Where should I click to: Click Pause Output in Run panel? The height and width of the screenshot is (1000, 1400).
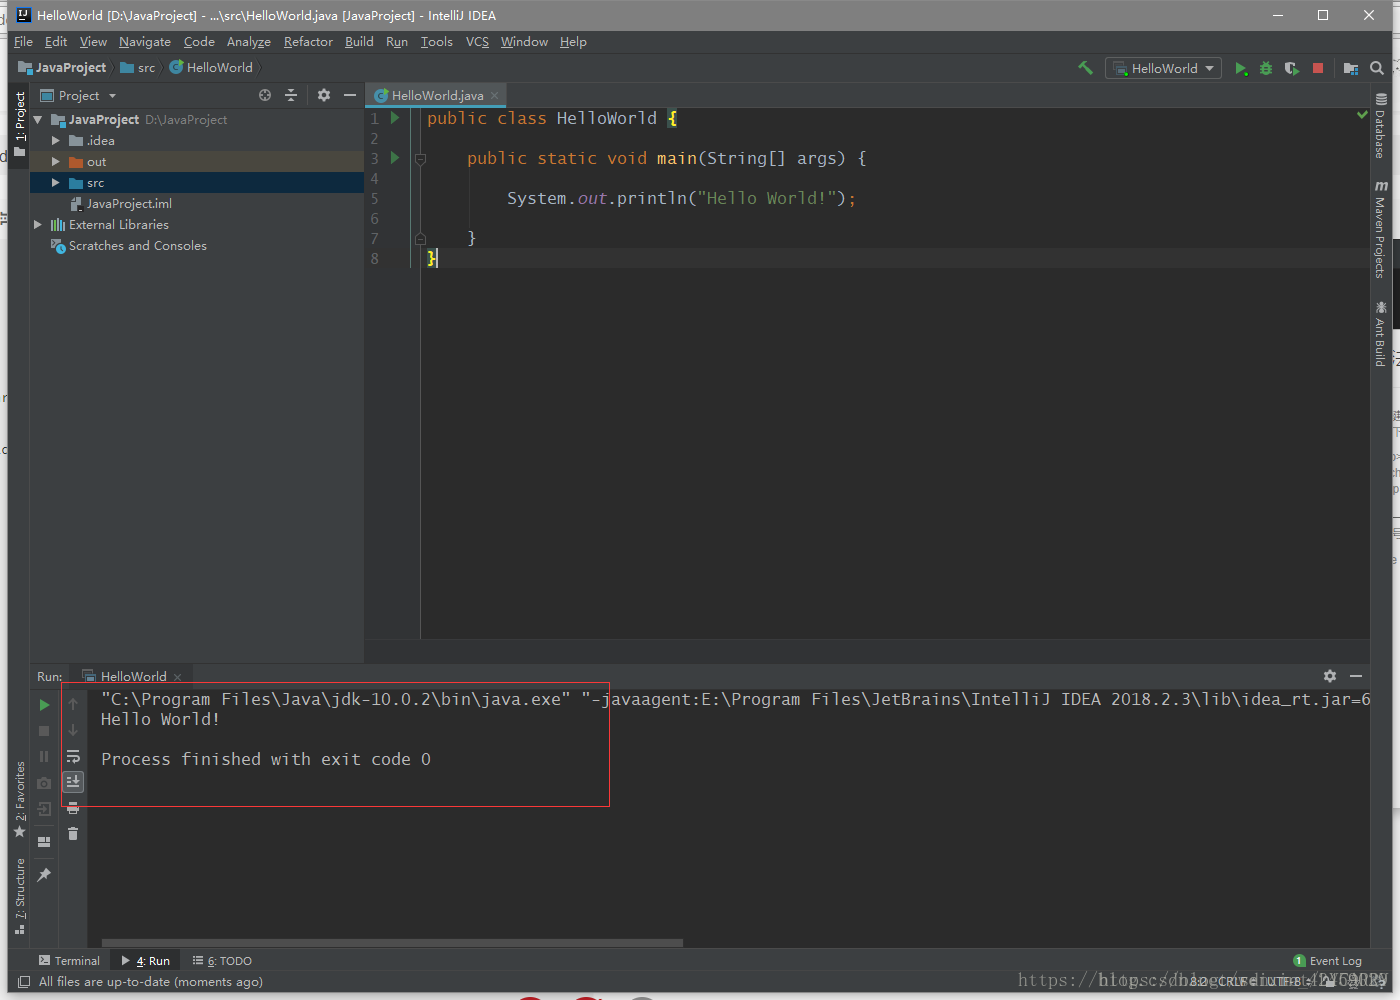[x=44, y=757]
